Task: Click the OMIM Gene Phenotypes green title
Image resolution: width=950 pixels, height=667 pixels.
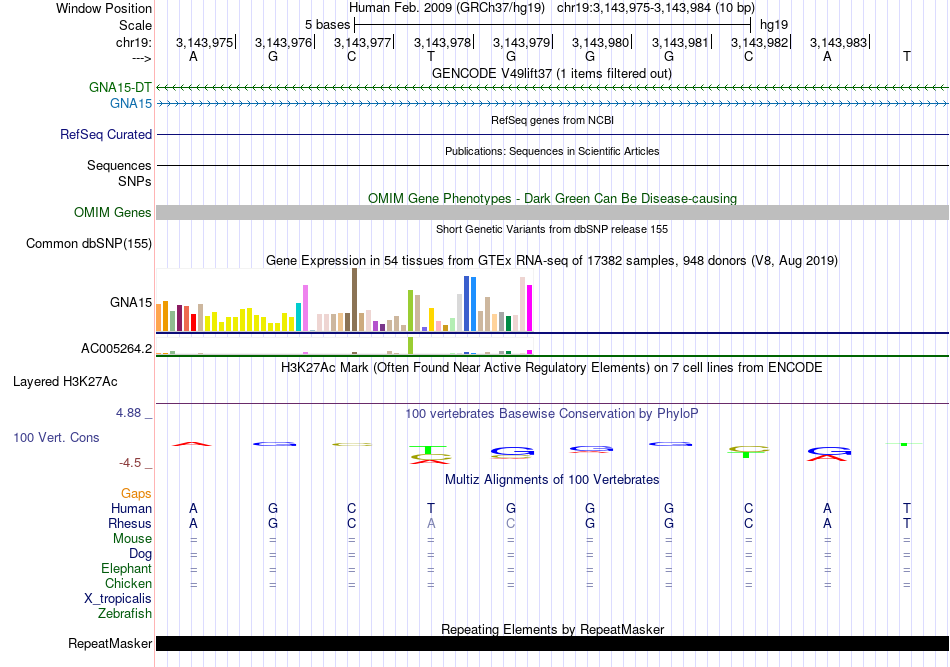Action: [552, 198]
